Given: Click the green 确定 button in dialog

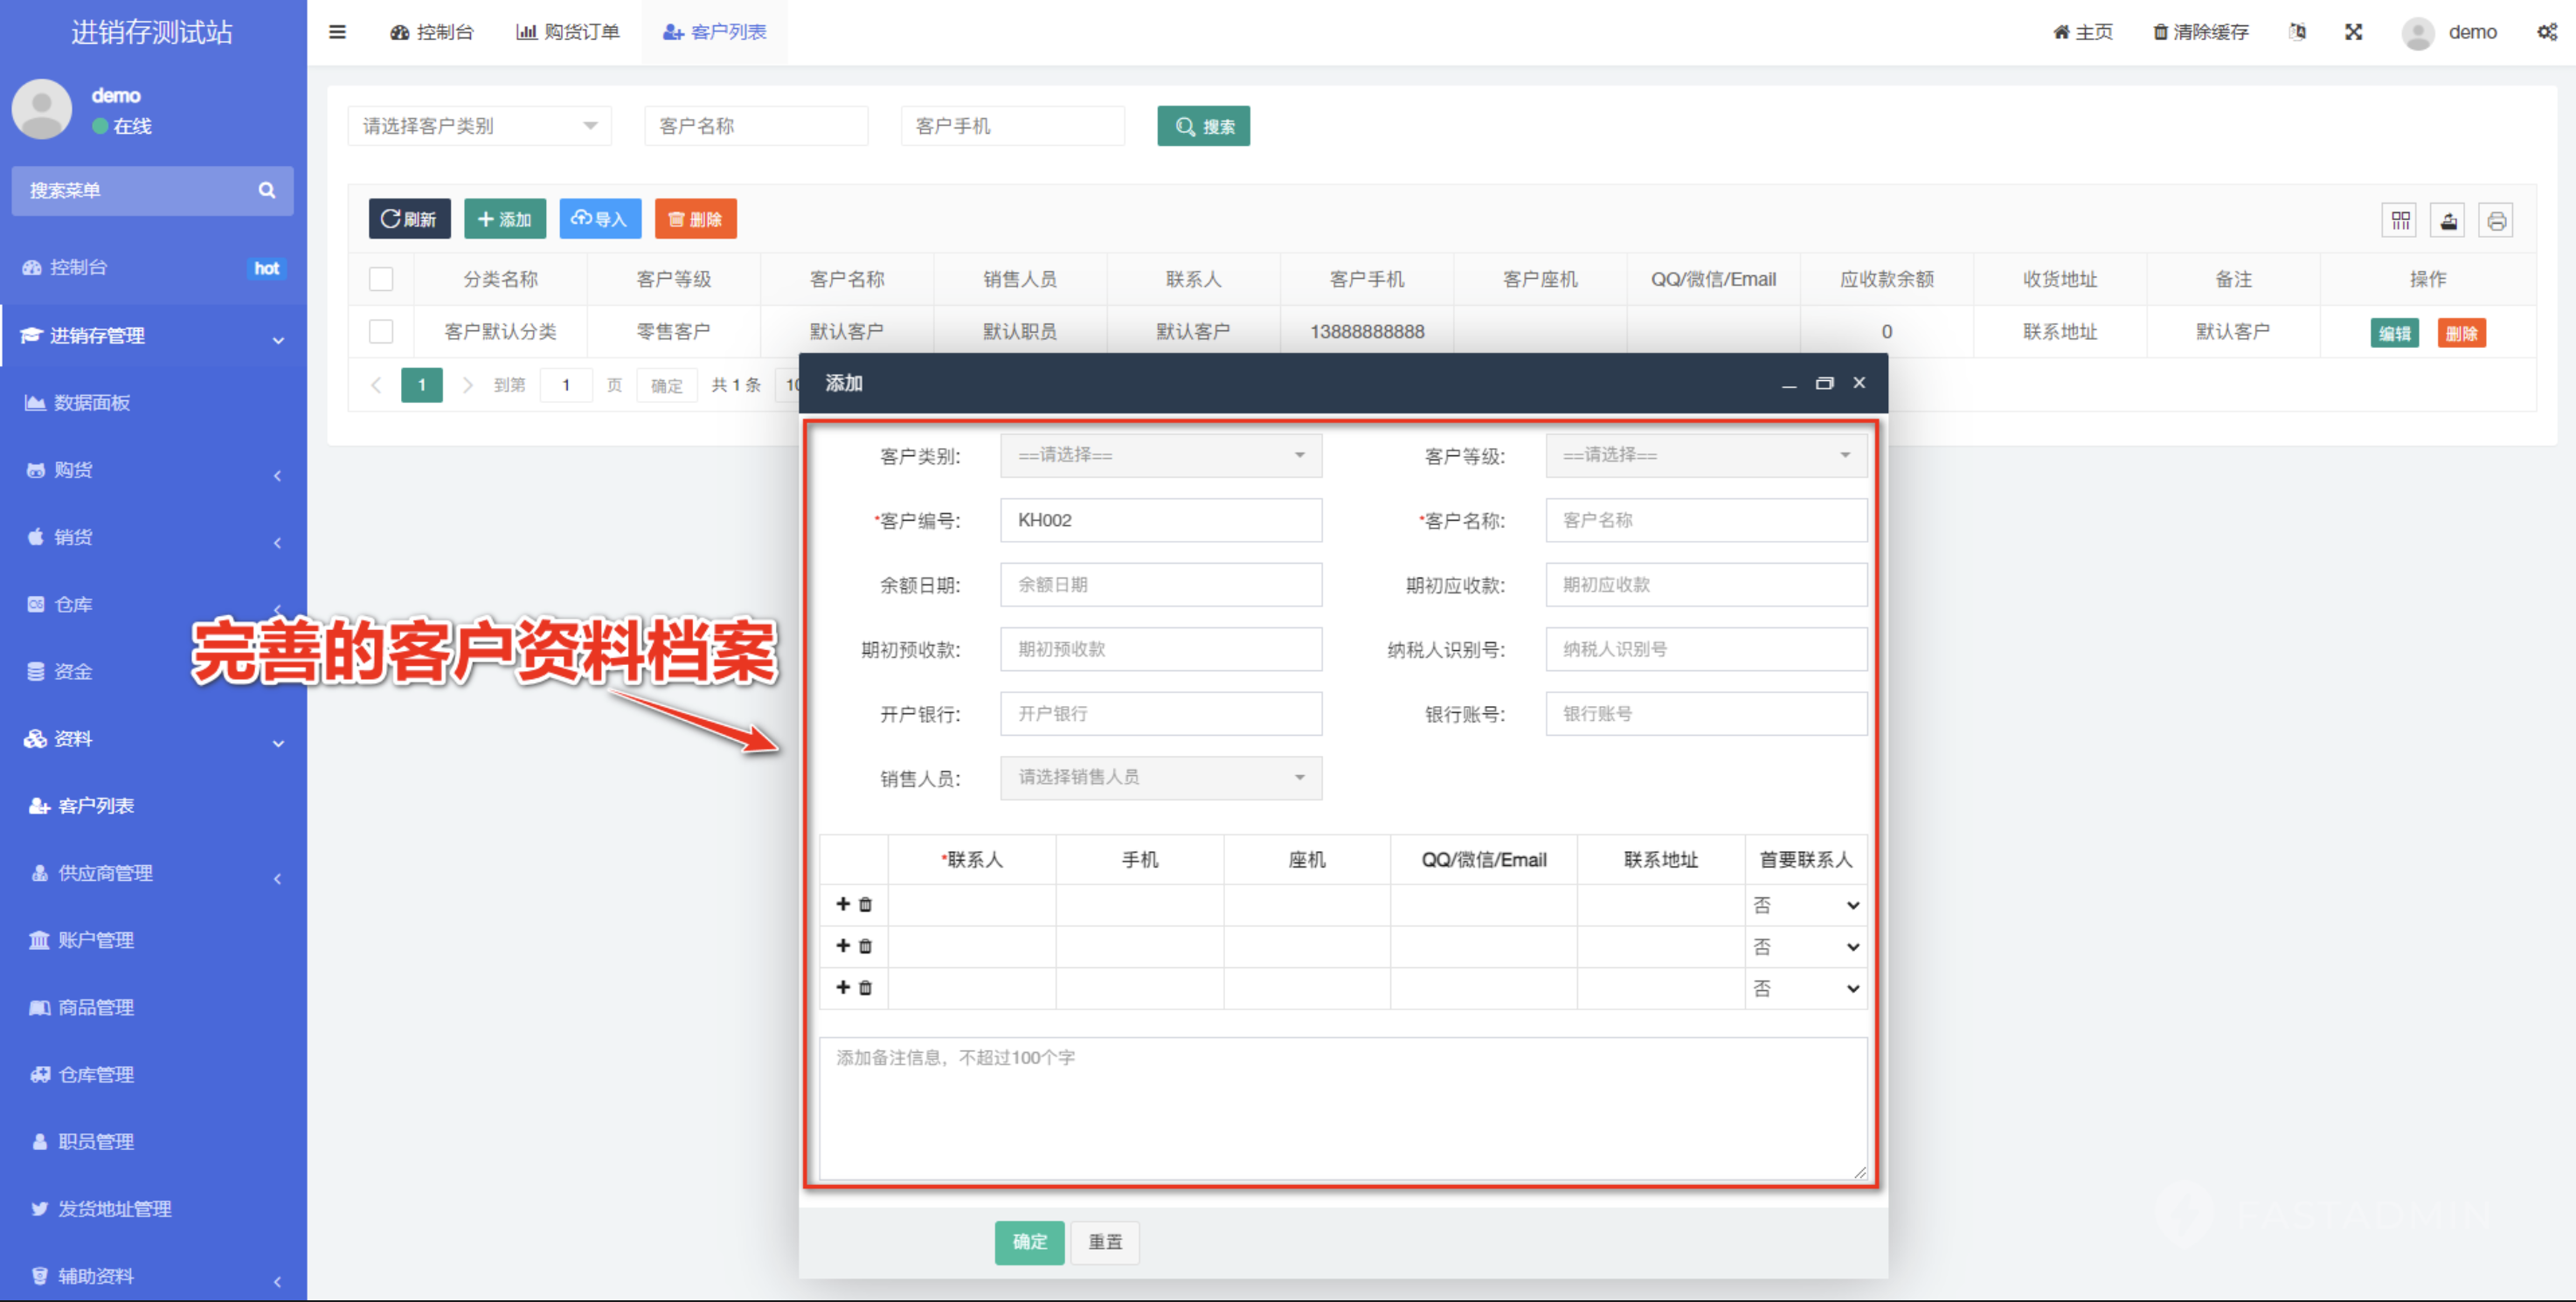Looking at the screenshot, I should (1029, 1242).
